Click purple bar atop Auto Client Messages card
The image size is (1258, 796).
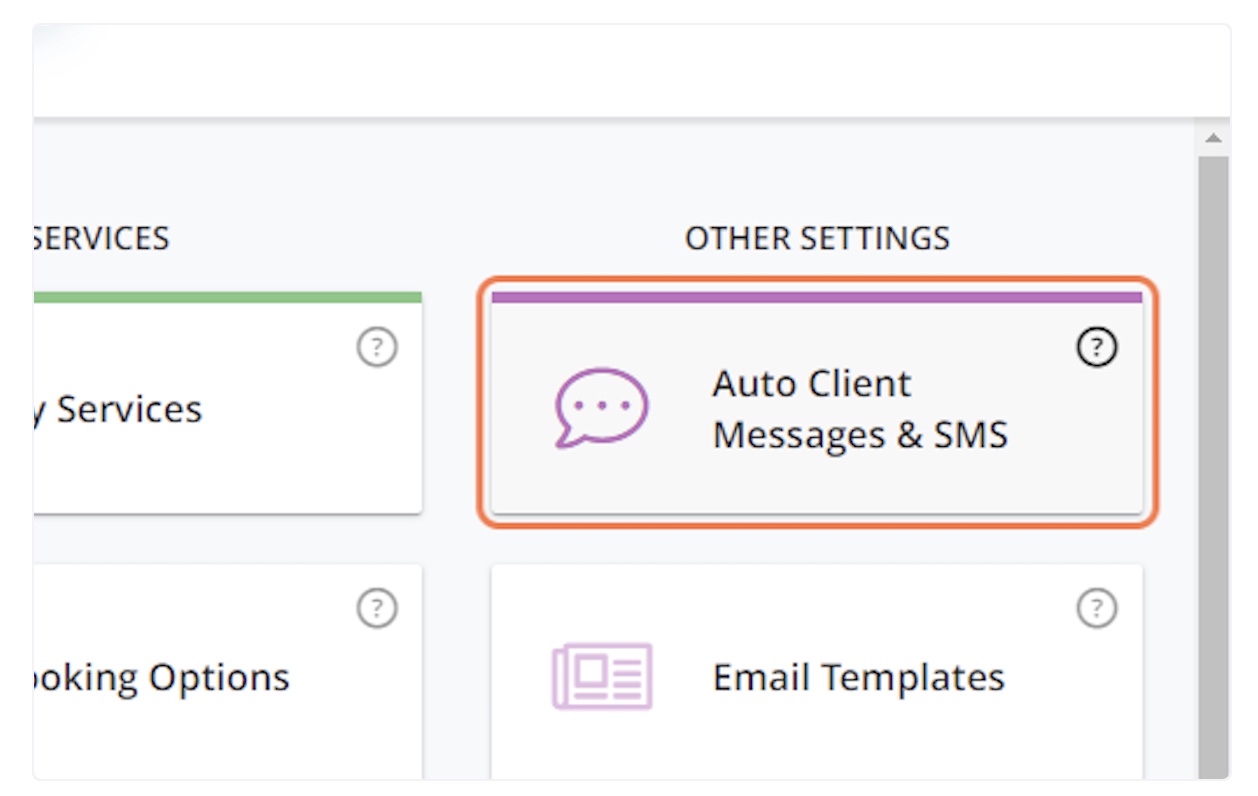(x=816, y=297)
